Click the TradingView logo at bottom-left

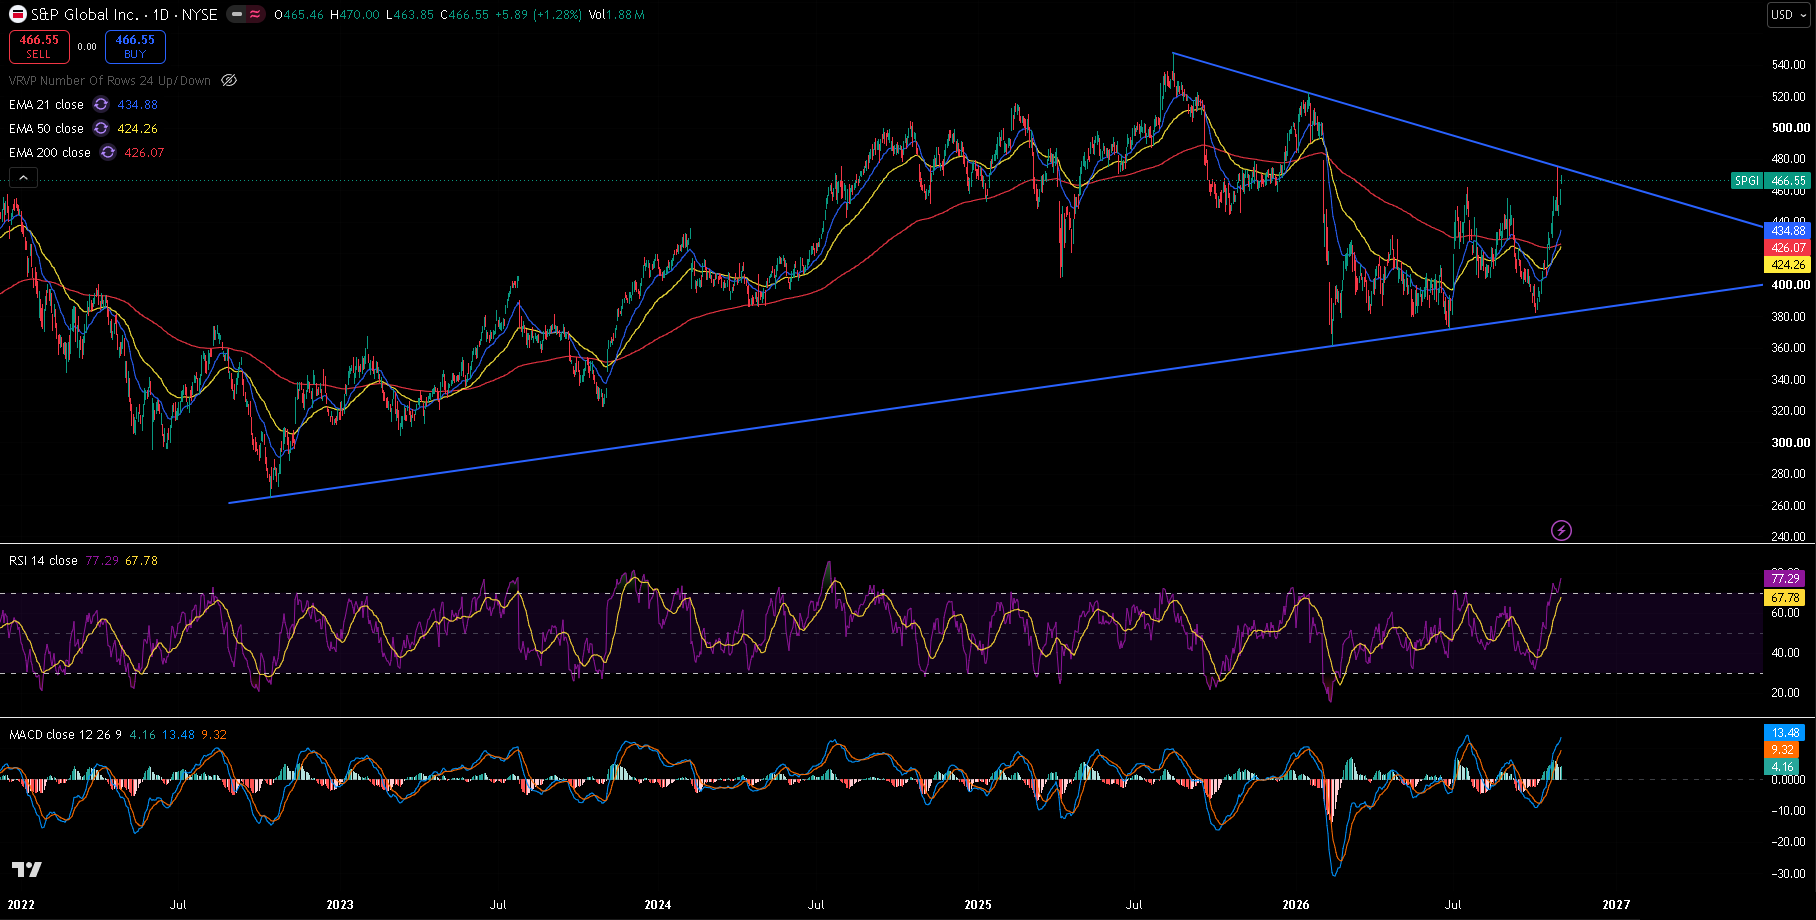[27, 869]
